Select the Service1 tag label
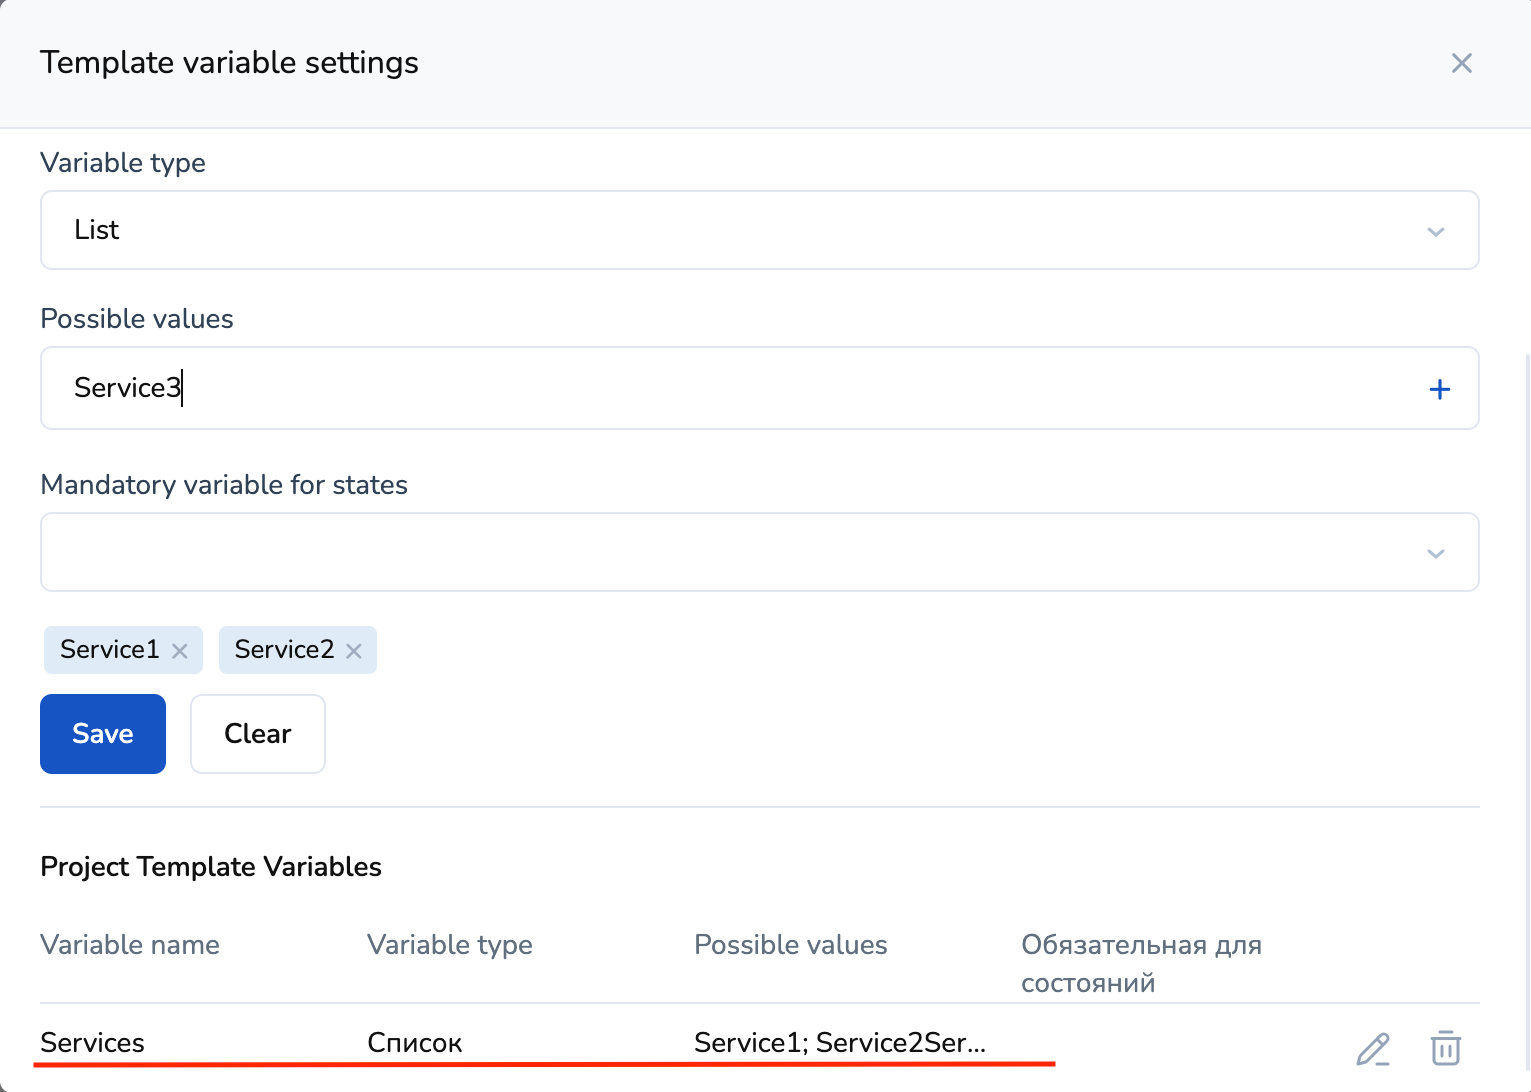This screenshot has width=1531, height=1092. click(x=109, y=650)
